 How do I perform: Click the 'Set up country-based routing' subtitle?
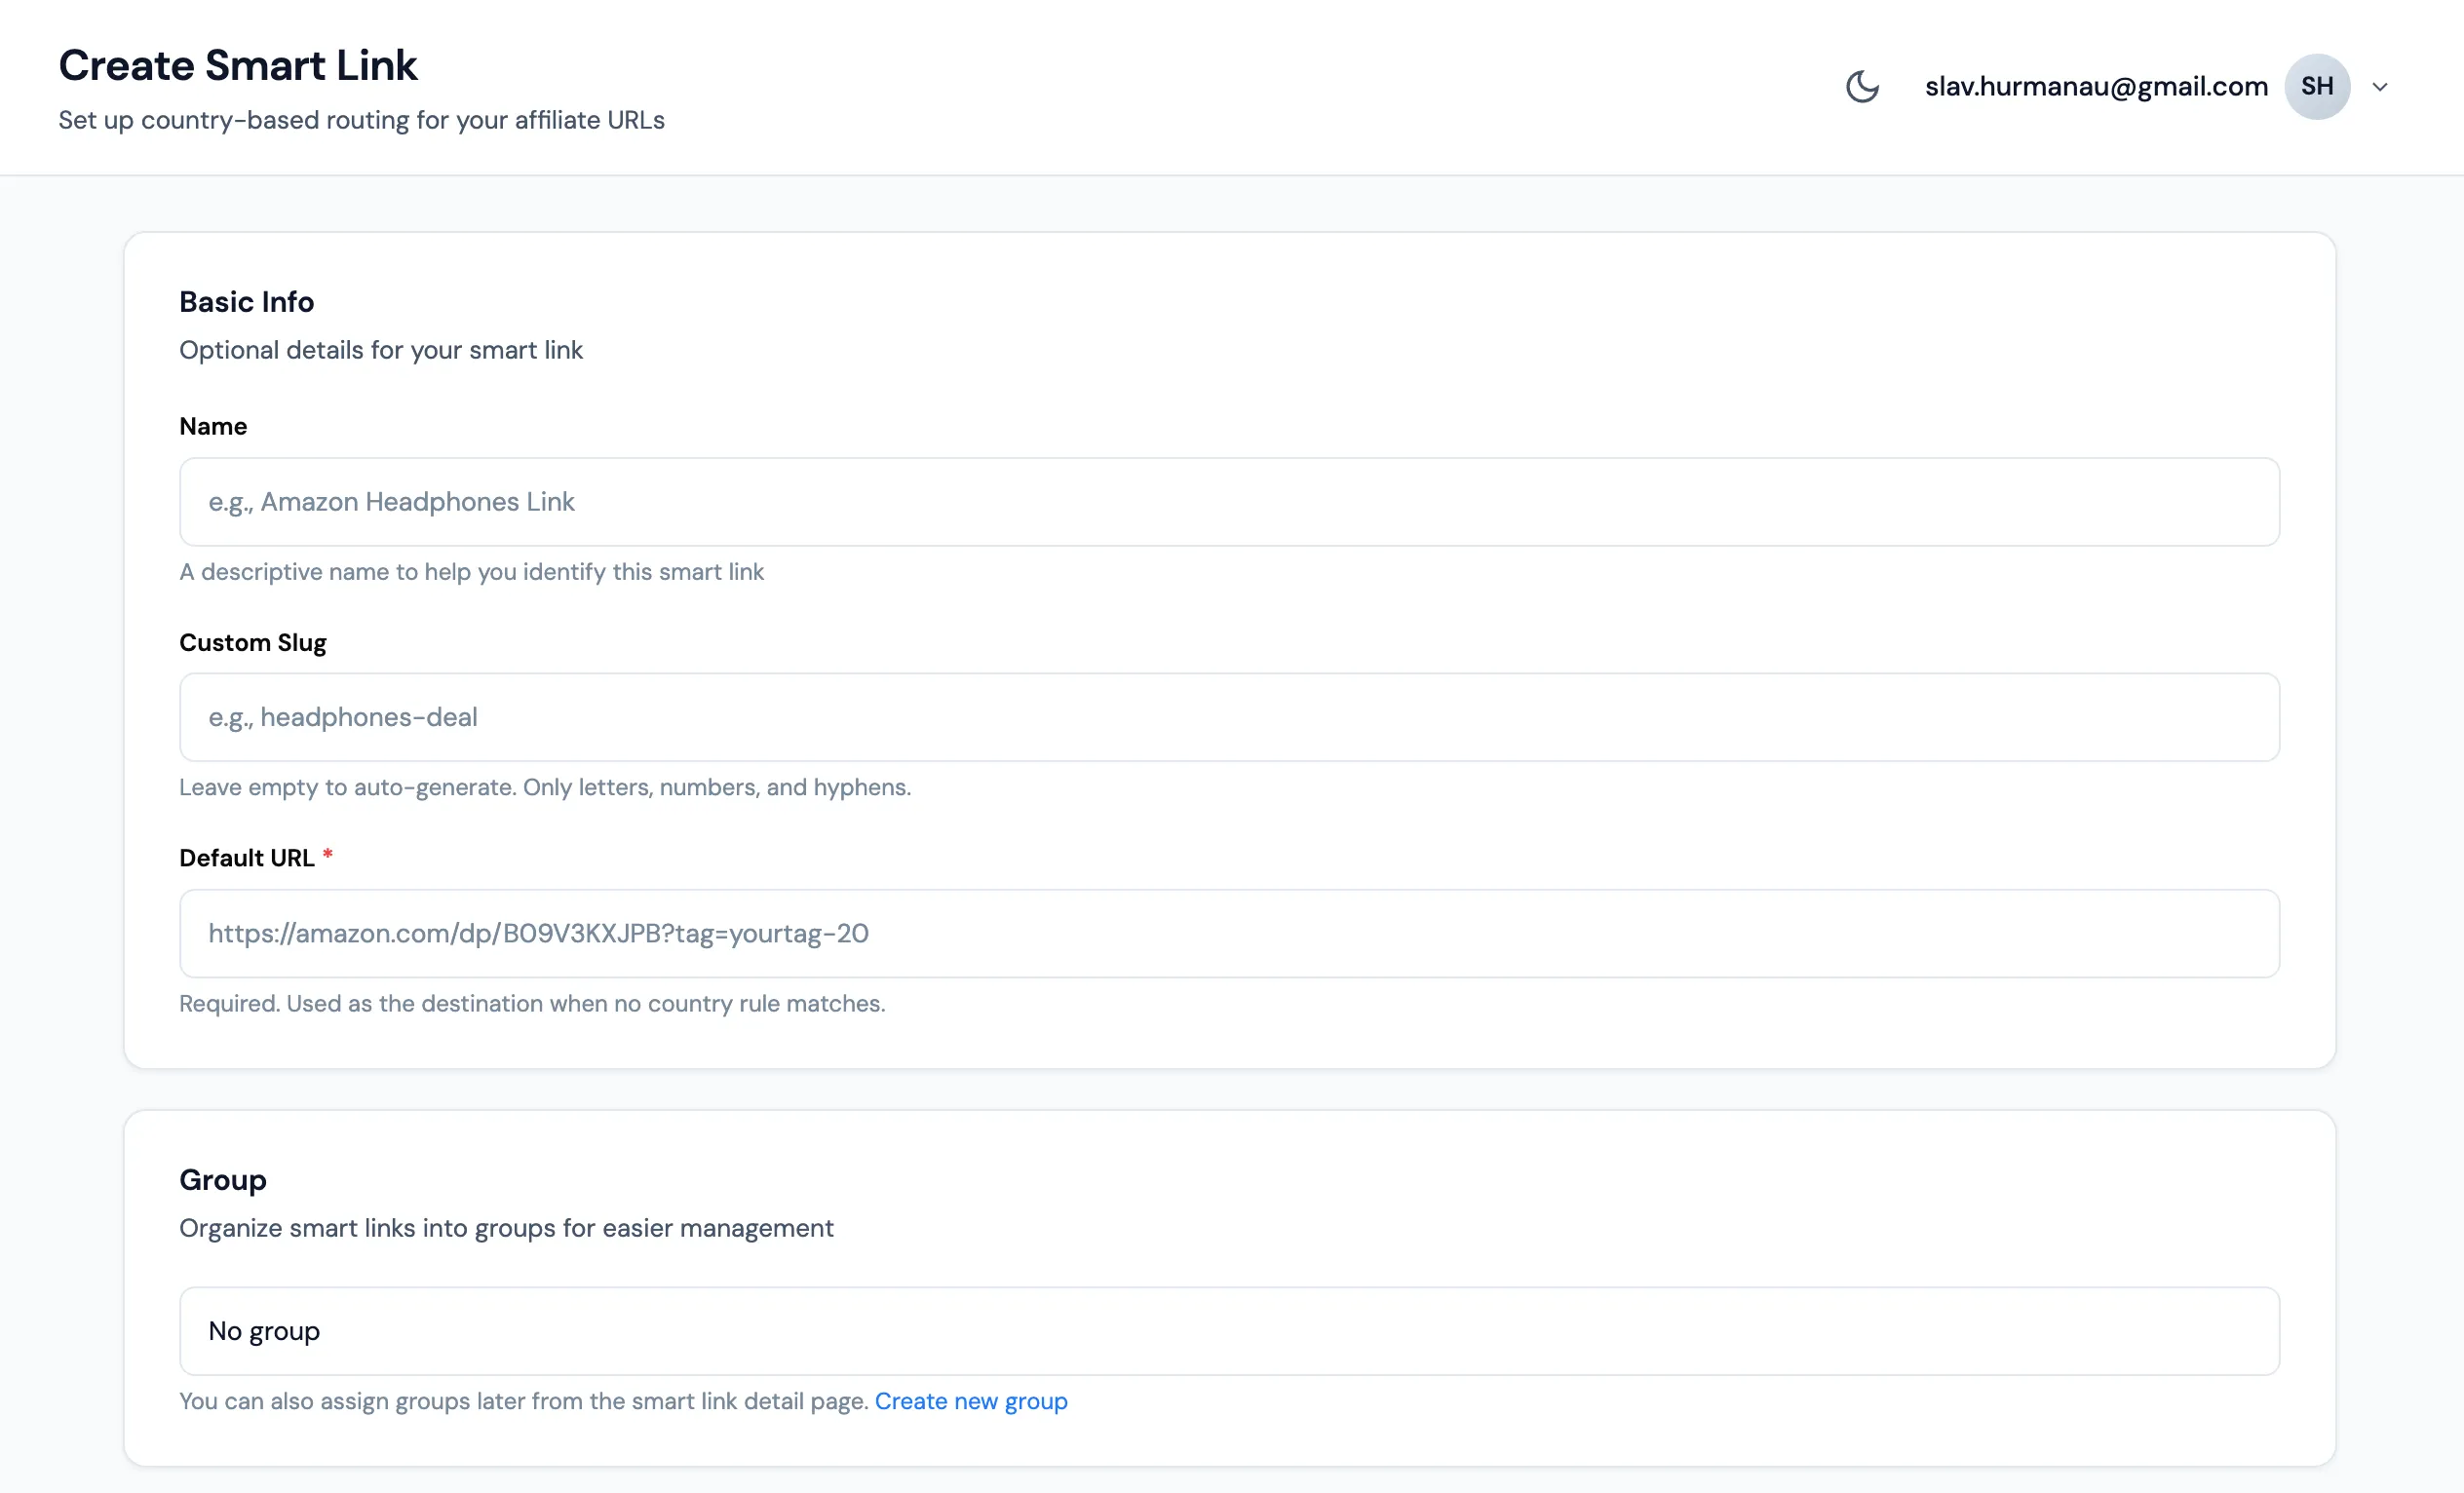[x=361, y=120]
